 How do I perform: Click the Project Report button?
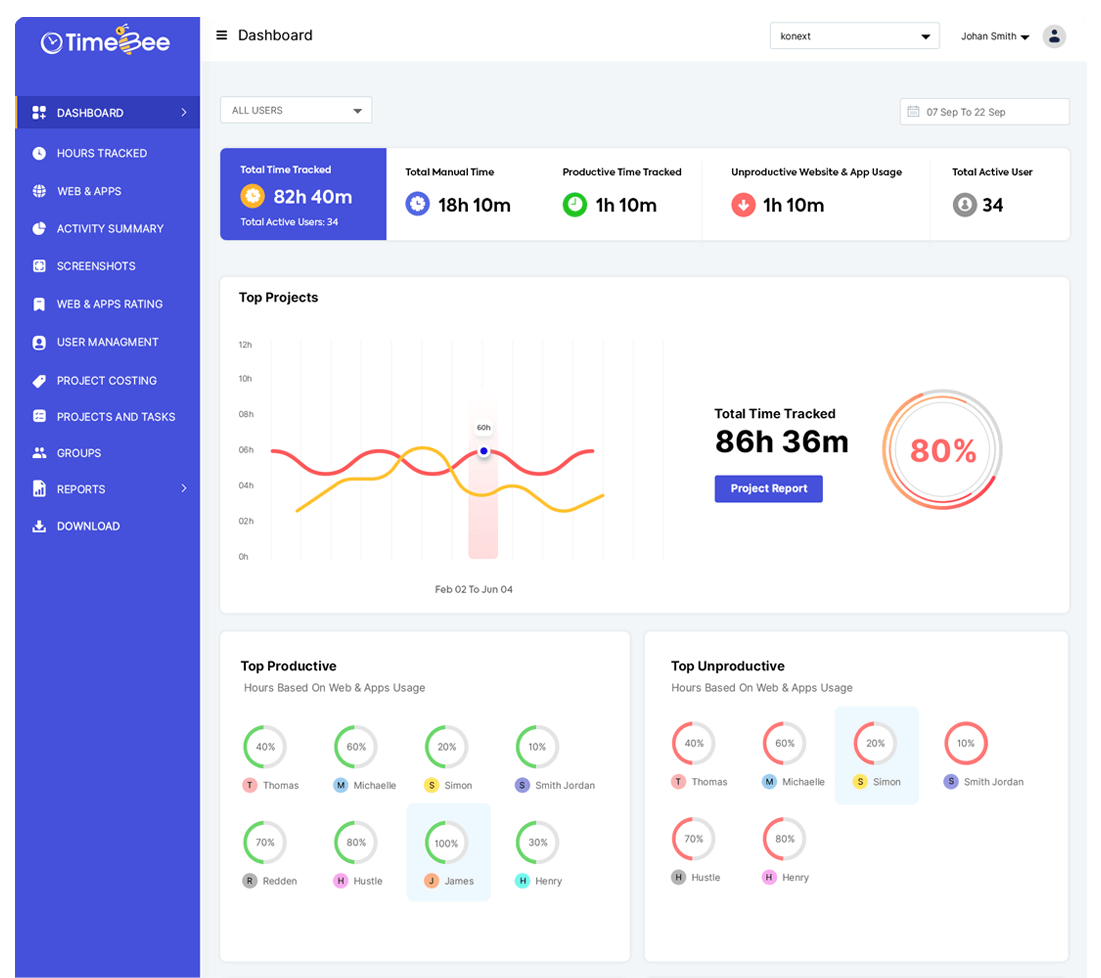[768, 489]
